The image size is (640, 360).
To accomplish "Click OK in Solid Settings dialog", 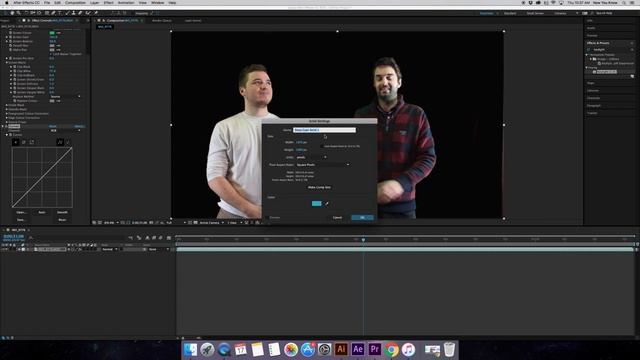I will (362, 218).
